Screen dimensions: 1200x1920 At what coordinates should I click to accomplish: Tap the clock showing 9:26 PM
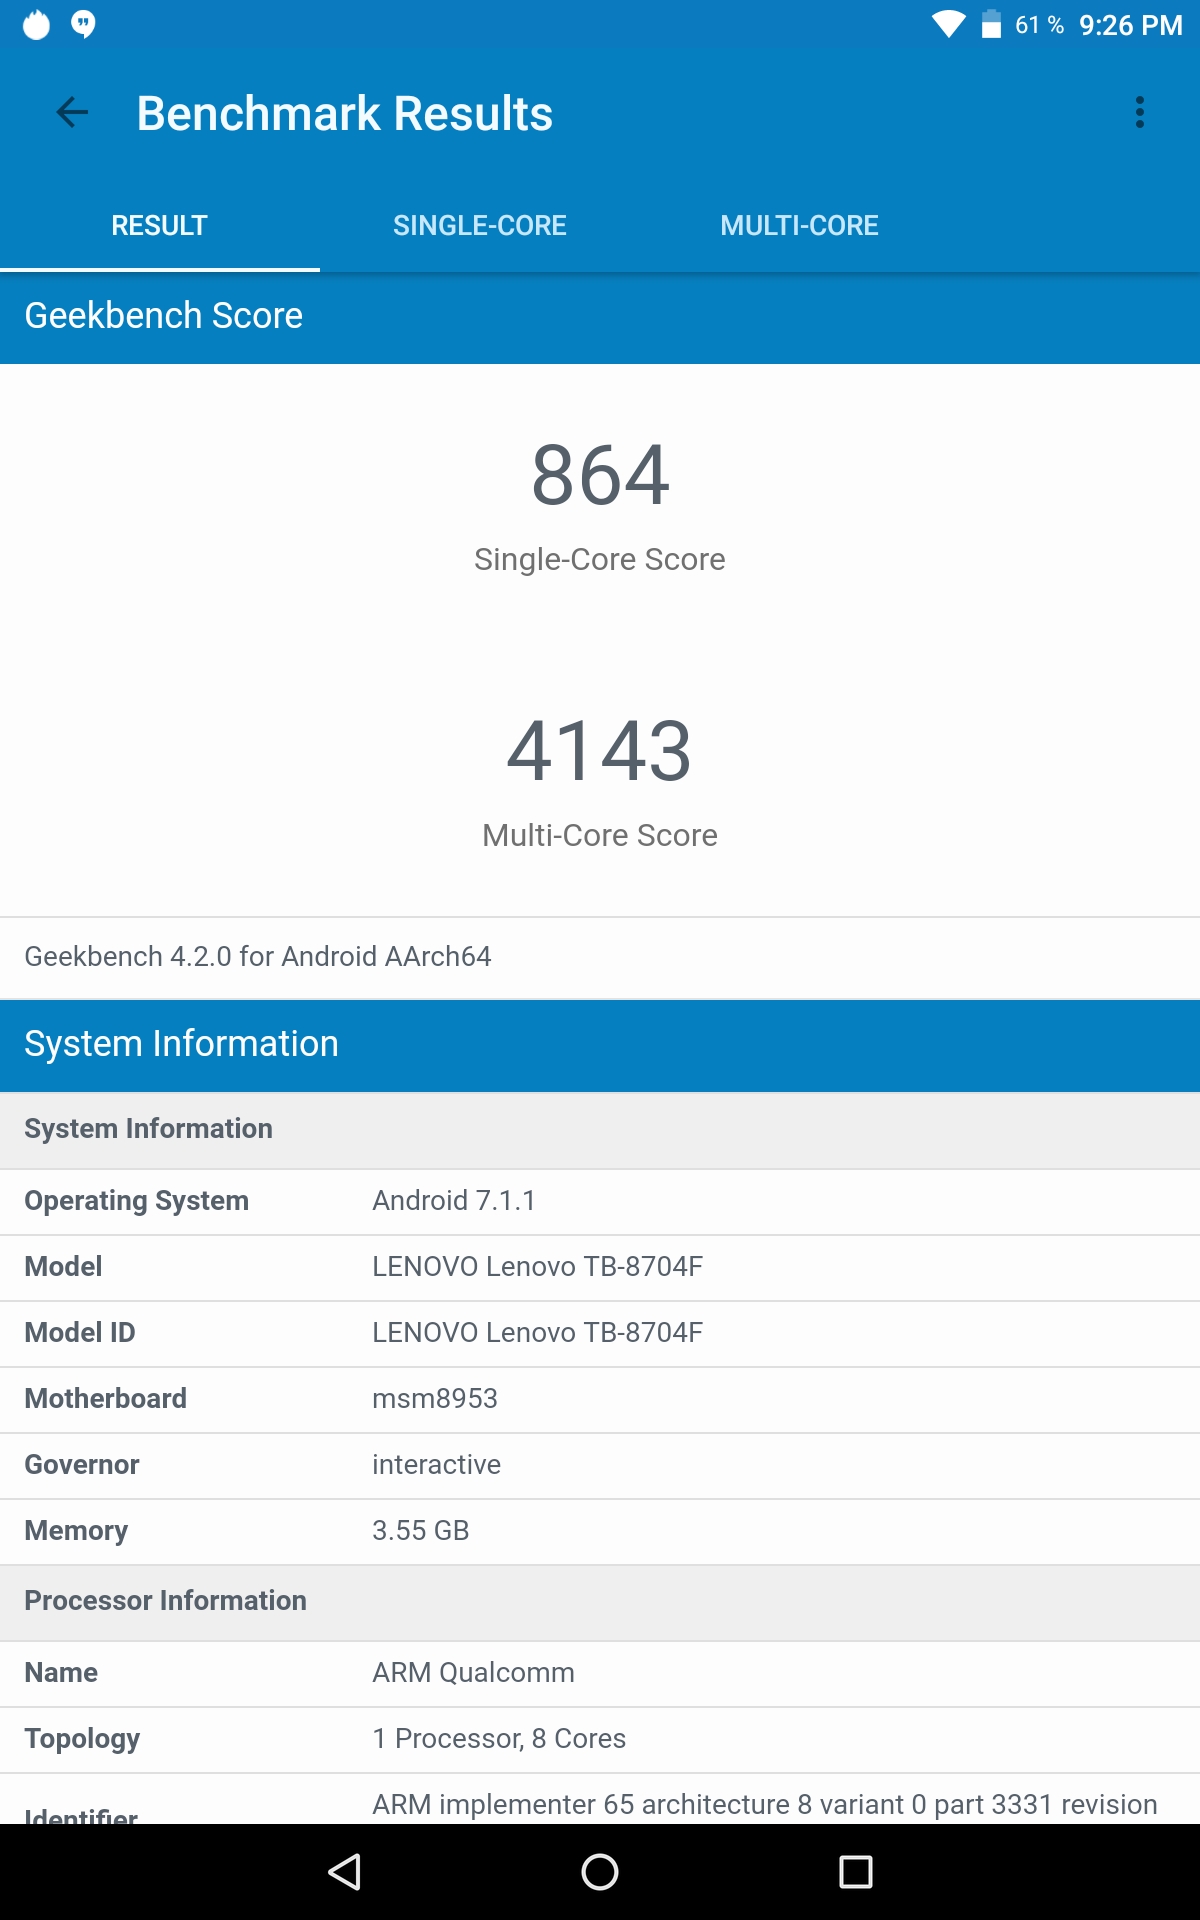1130,25
